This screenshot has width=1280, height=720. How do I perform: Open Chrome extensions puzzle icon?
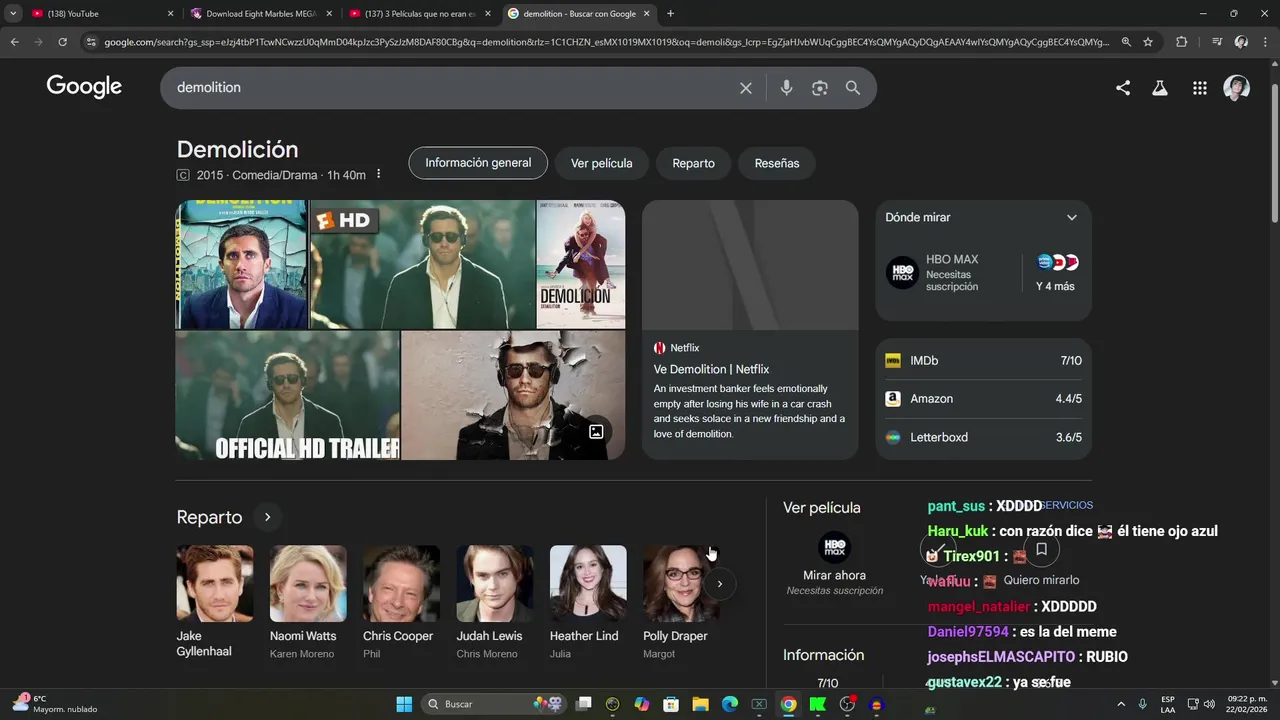pos(1182,42)
